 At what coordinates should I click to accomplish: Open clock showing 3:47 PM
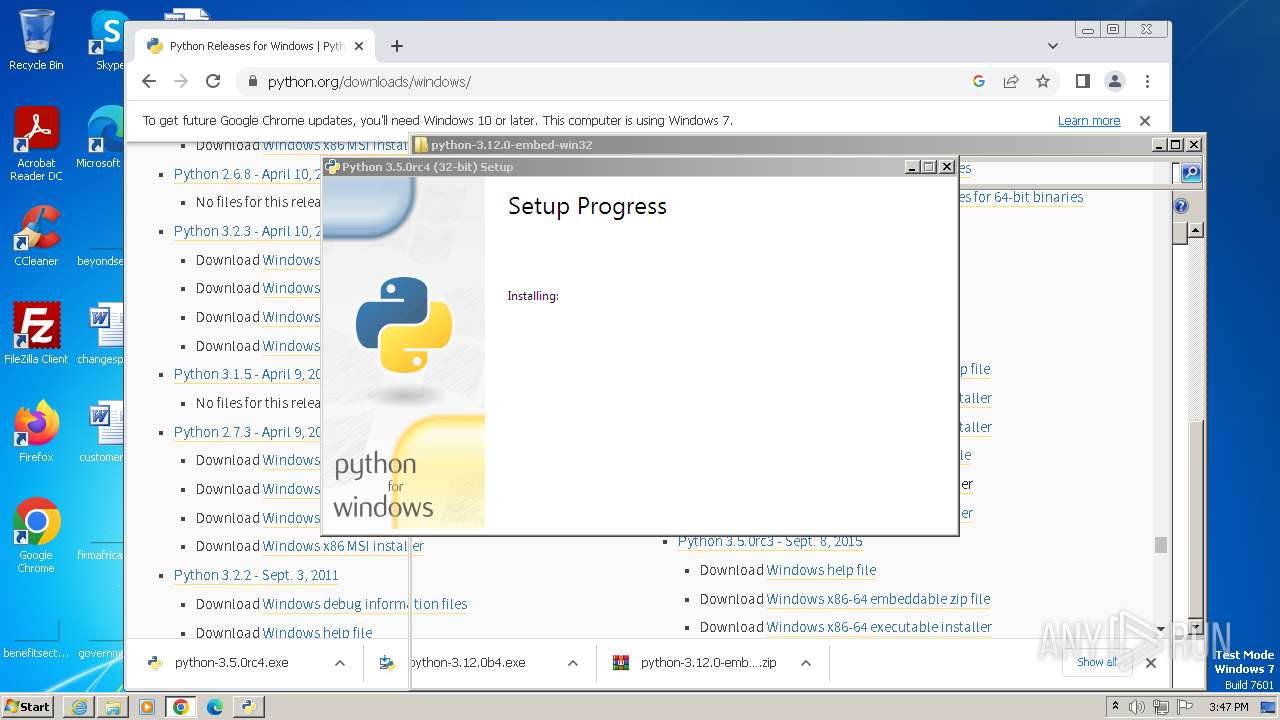pos(1229,707)
